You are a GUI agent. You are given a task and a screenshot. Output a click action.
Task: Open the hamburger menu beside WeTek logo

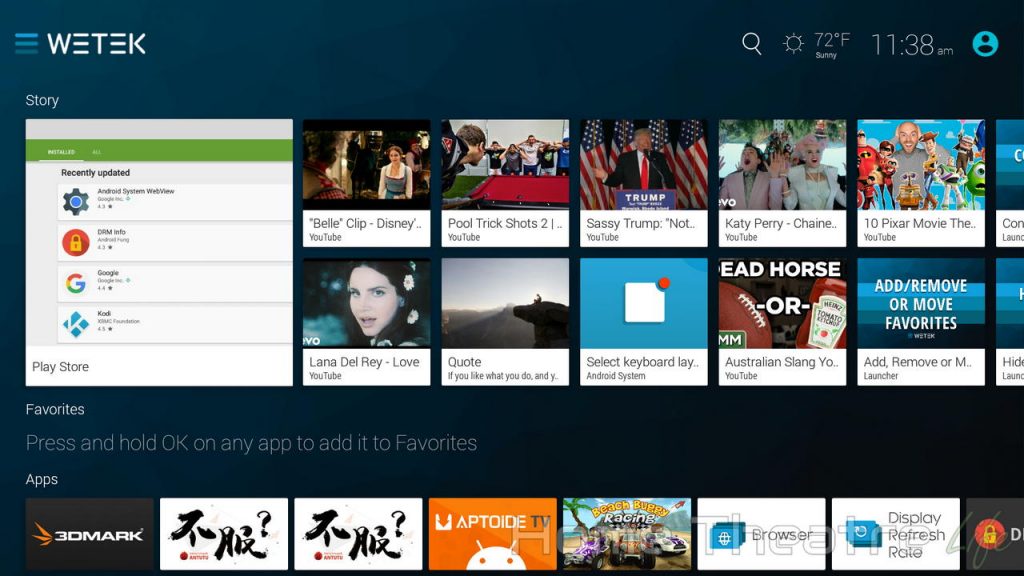coord(27,44)
